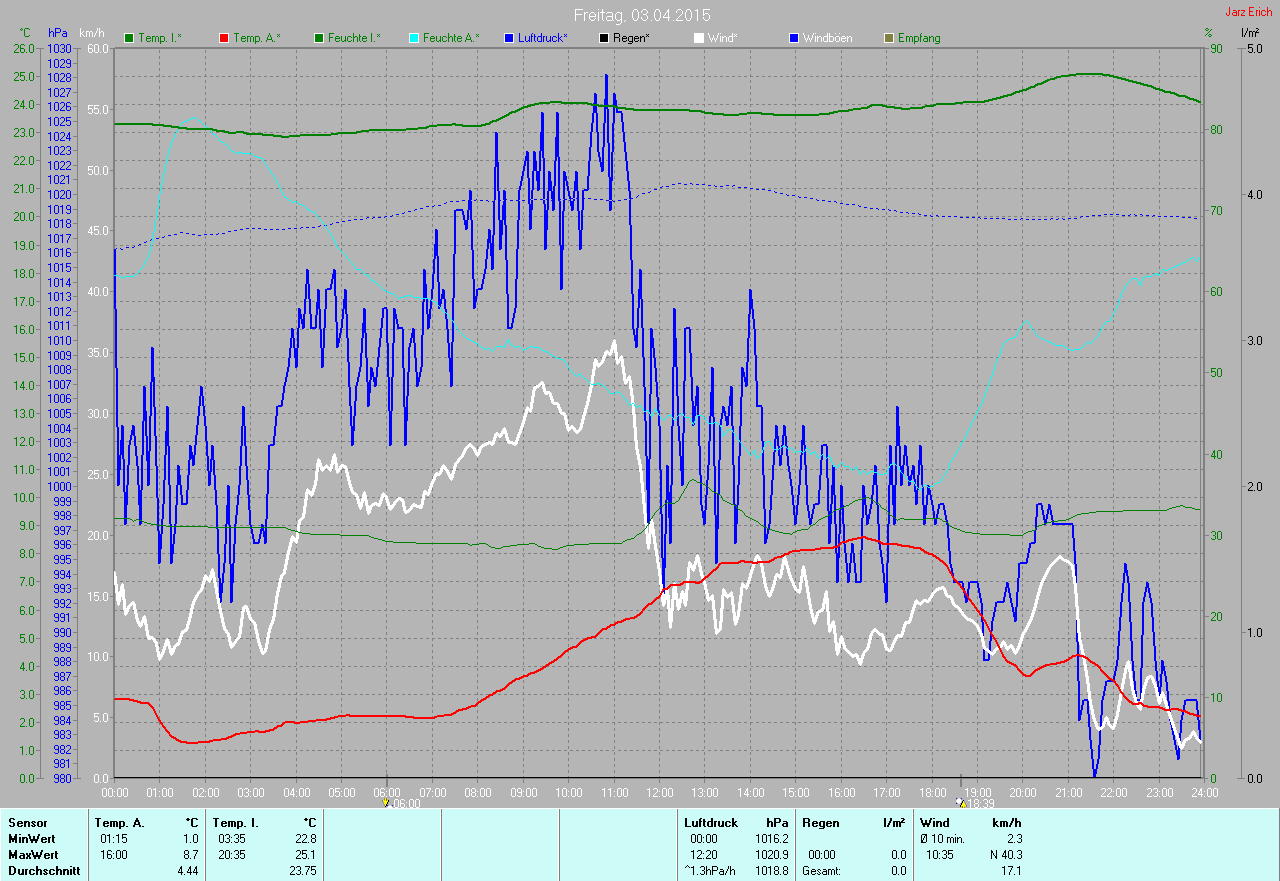Click the 'Temp. A.' column header in the table
The width and height of the screenshot is (1280, 881).
[x=120, y=823]
